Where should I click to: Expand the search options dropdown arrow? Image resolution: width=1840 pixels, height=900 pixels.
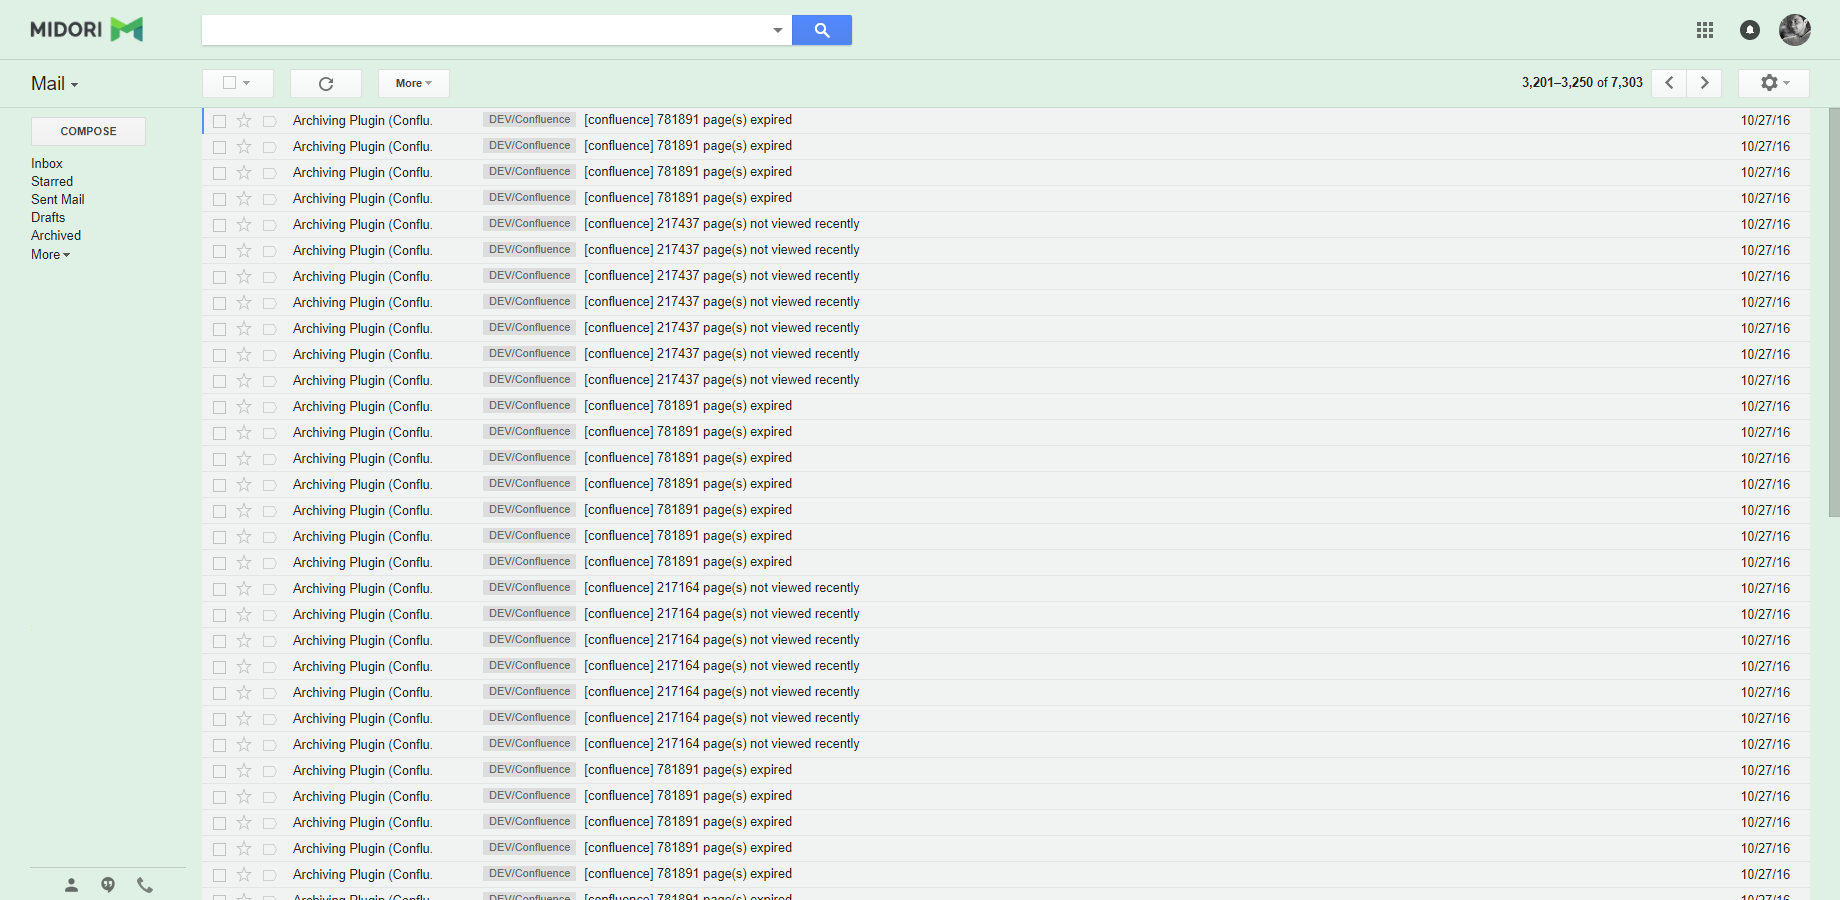pyautogui.click(x=777, y=30)
